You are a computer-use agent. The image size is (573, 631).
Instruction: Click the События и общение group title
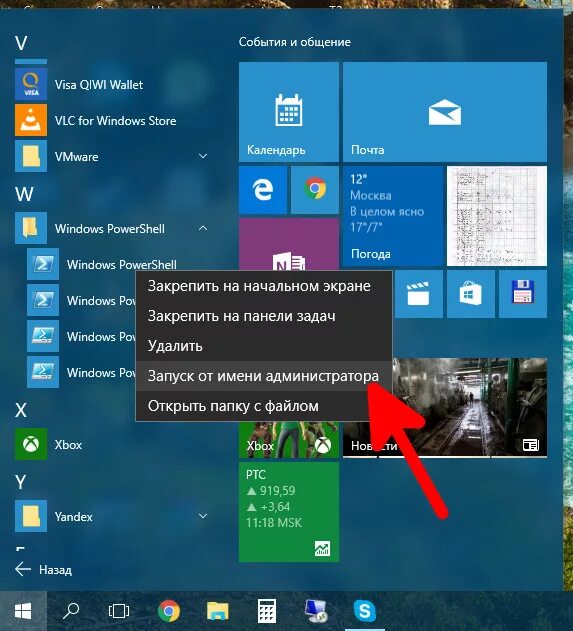tap(295, 42)
